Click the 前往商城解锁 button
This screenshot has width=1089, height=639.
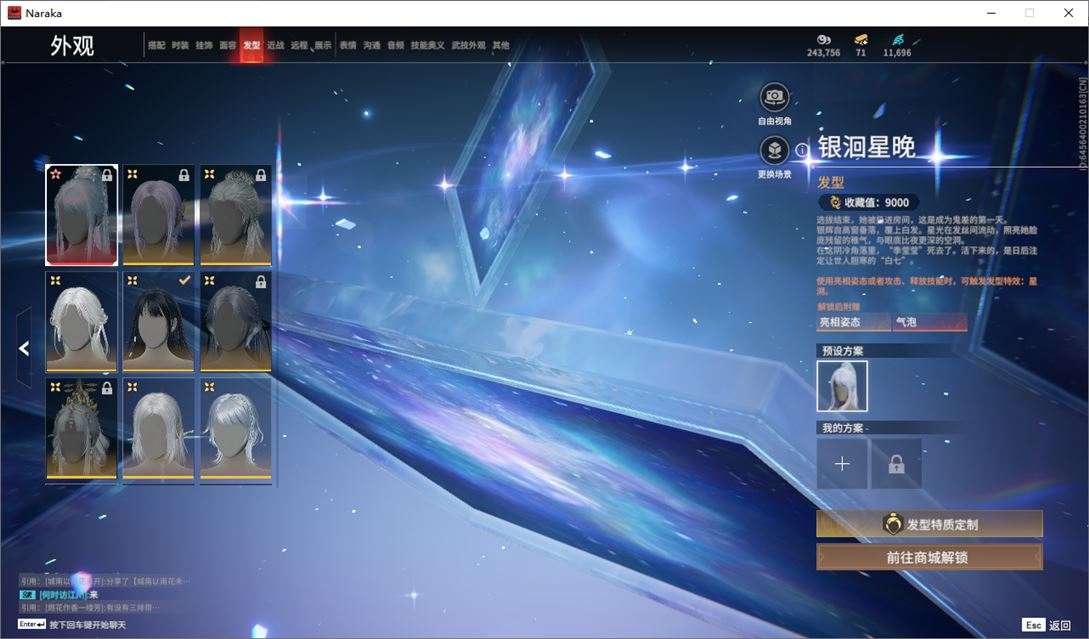point(929,557)
